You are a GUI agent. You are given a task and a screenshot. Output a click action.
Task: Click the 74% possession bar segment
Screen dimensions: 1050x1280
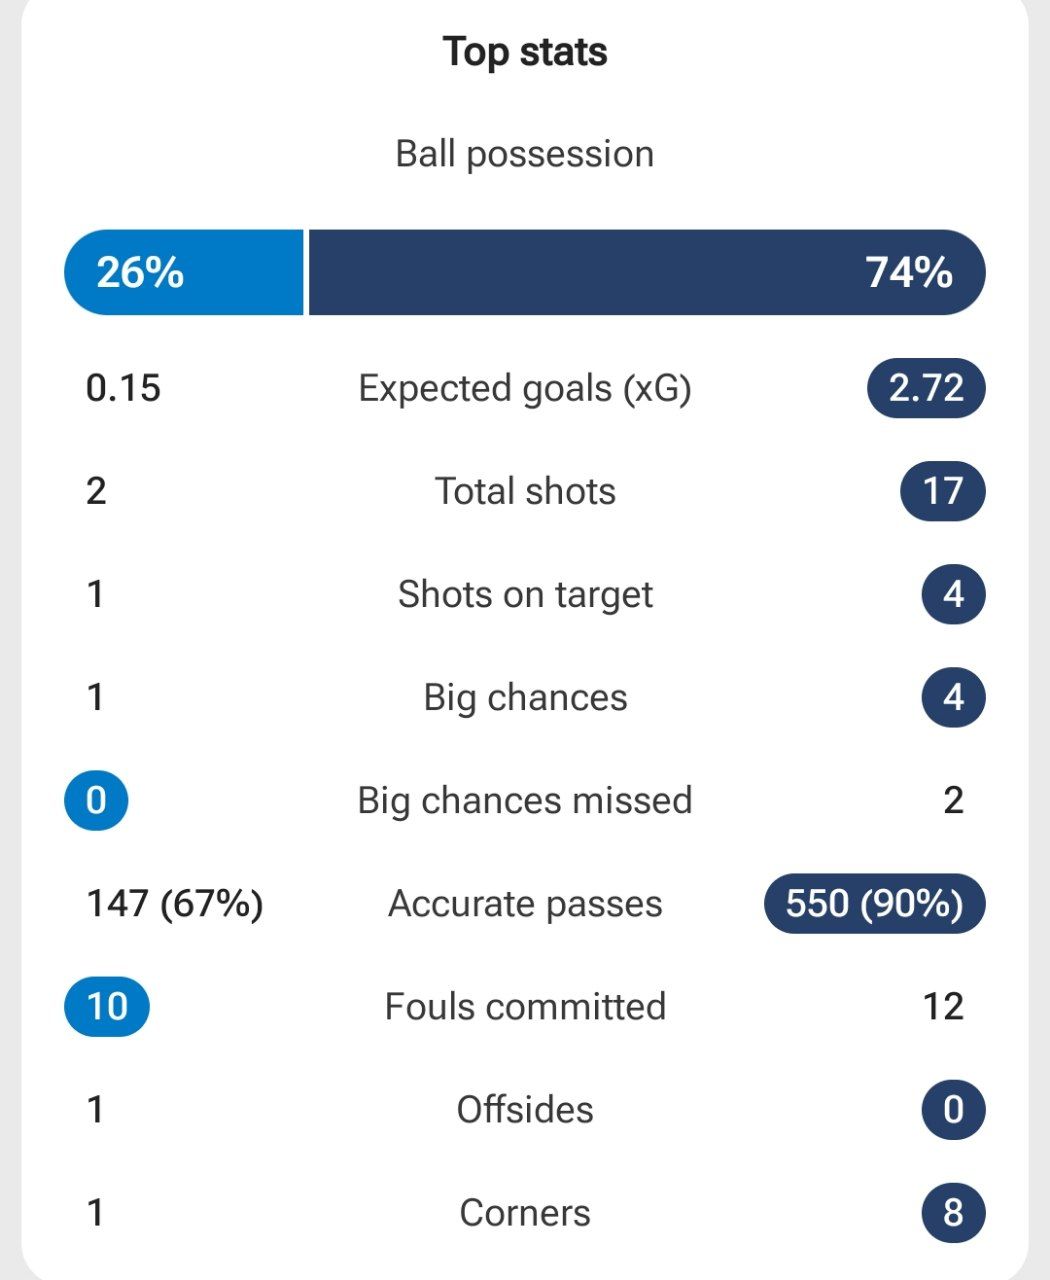click(646, 272)
